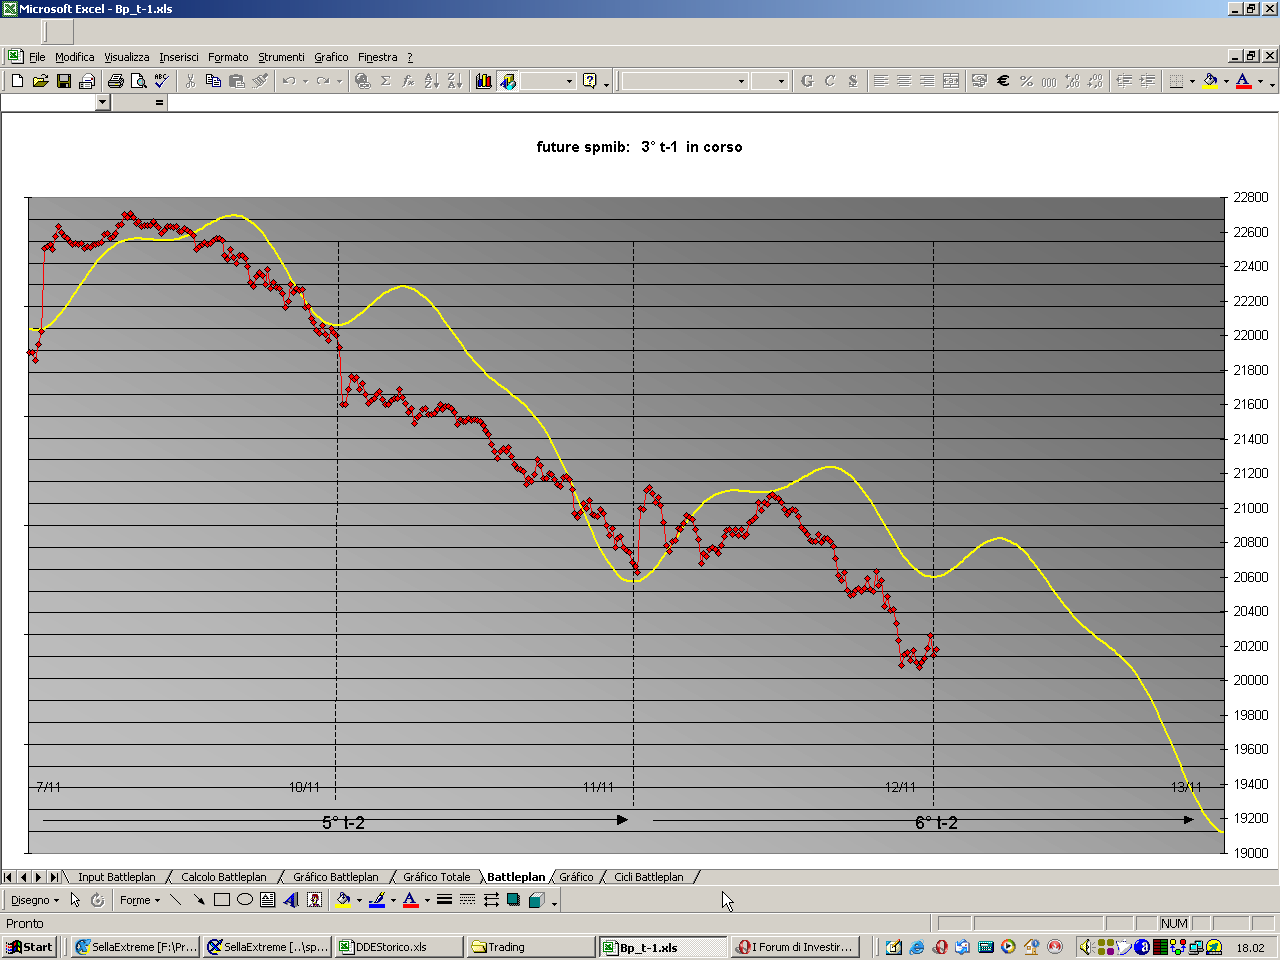Open the Forme AutoShapes menu
This screenshot has width=1280, height=960.
click(x=140, y=900)
